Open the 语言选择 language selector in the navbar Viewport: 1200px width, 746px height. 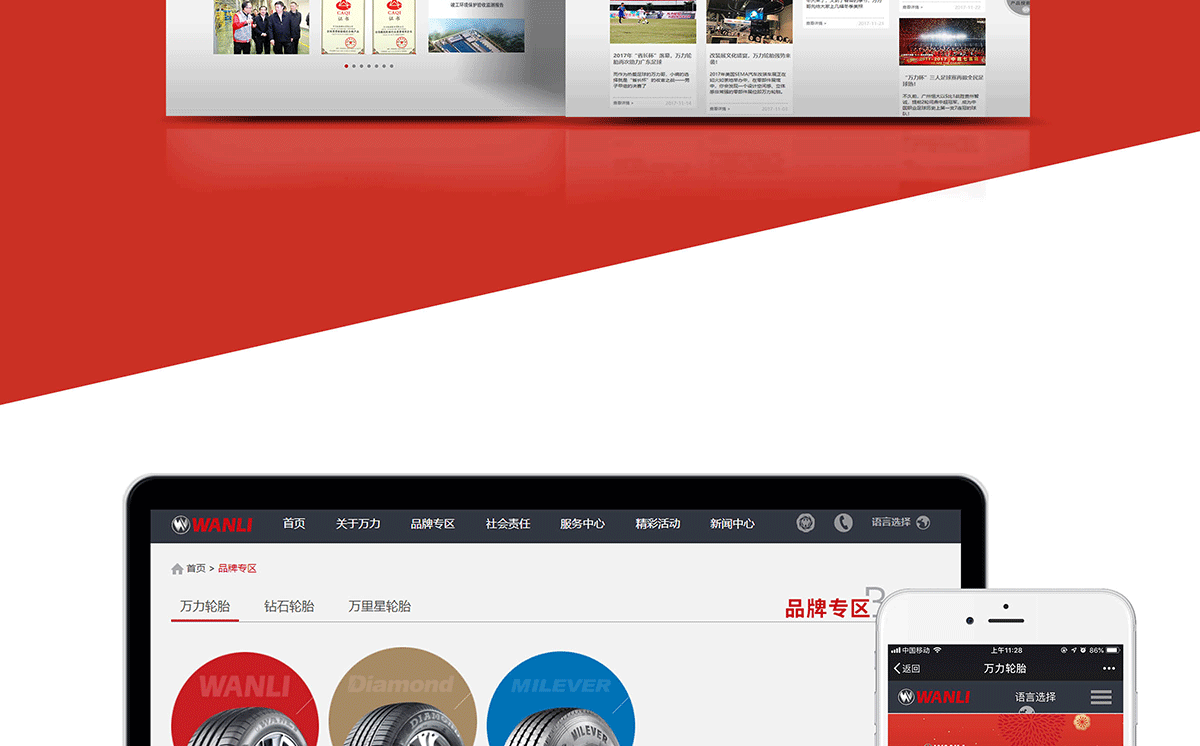[x=891, y=522]
